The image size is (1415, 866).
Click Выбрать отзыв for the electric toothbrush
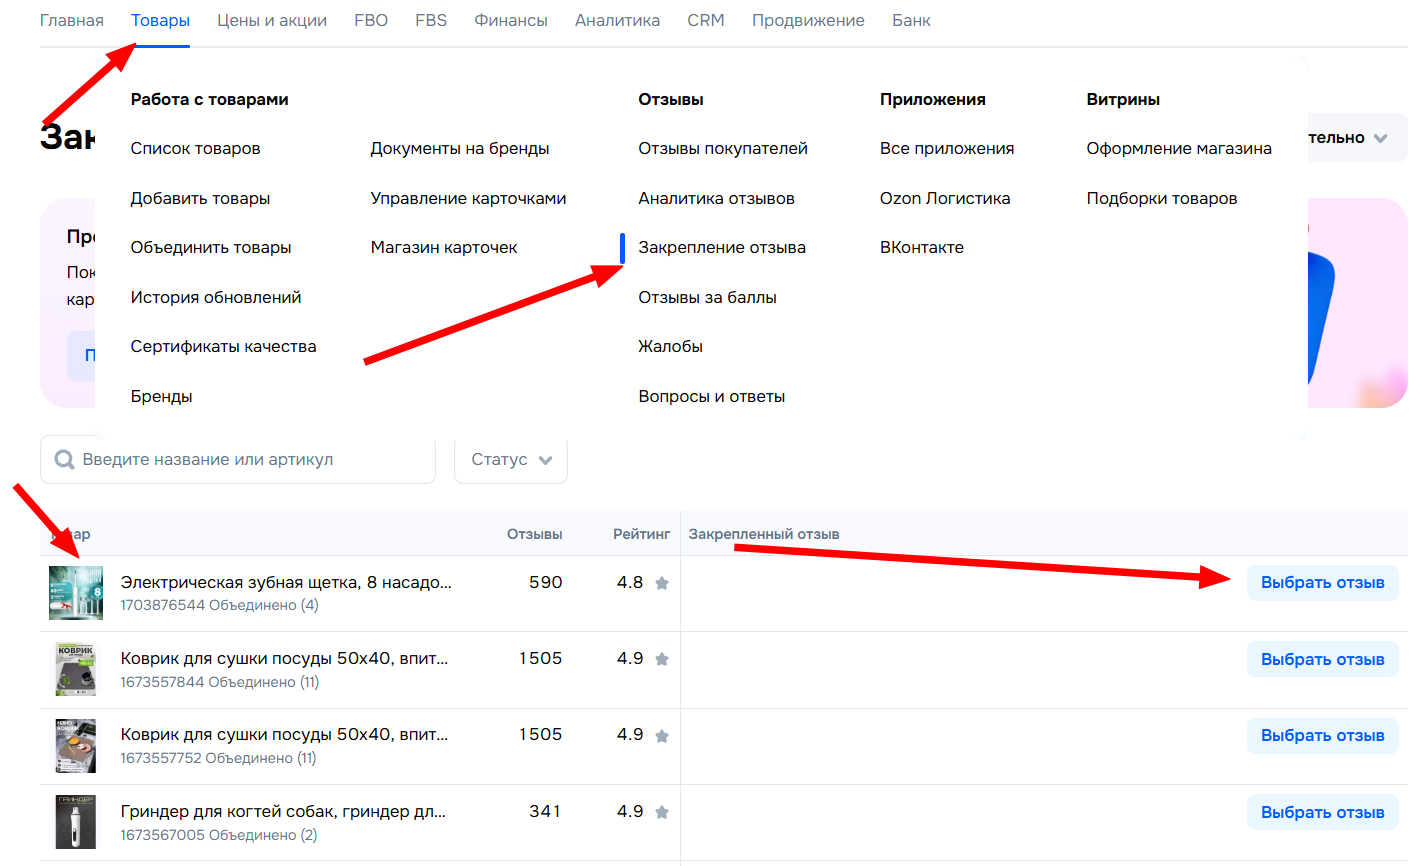[1321, 583]
